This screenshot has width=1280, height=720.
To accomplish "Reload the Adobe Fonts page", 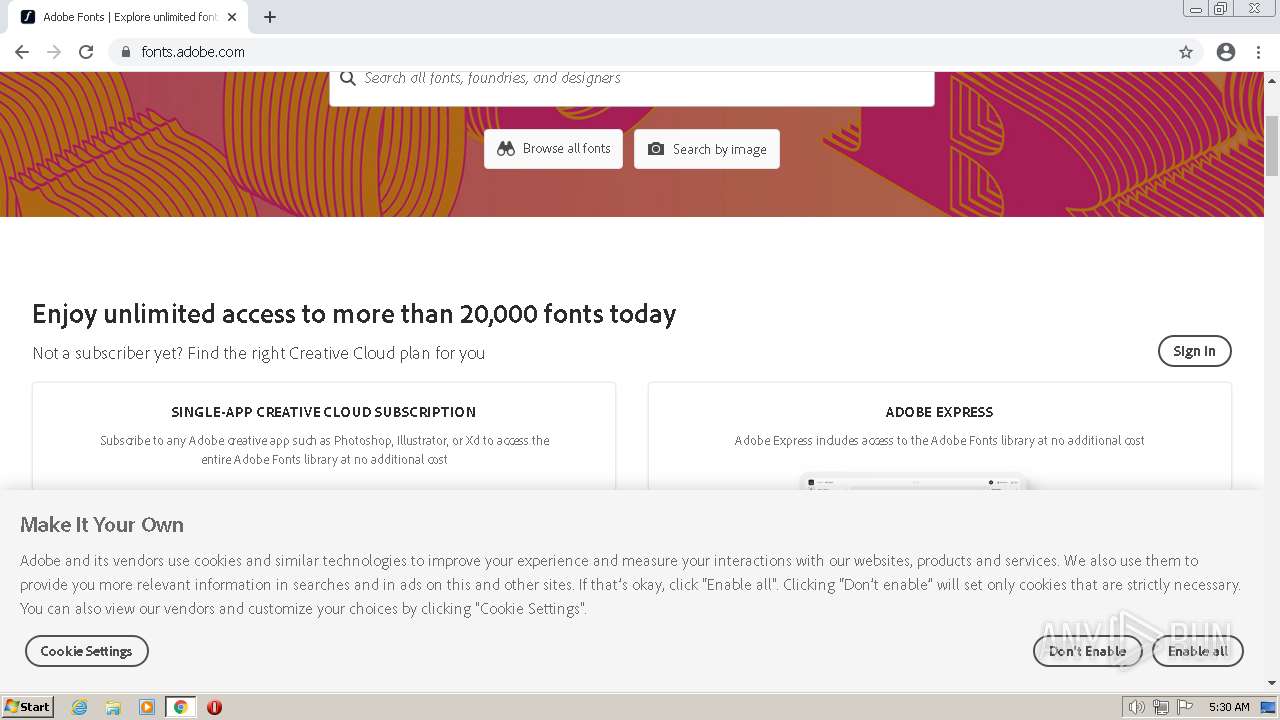I will (x=86, y=52).
